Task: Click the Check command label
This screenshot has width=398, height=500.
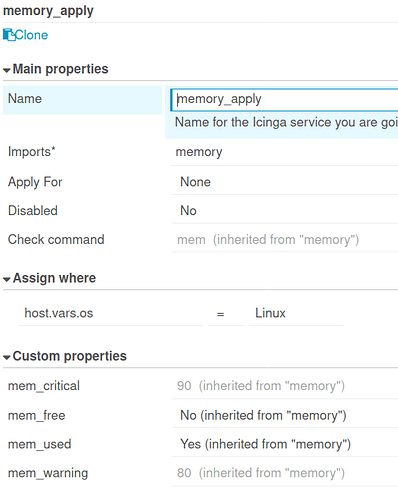Action: coord(56,240)
